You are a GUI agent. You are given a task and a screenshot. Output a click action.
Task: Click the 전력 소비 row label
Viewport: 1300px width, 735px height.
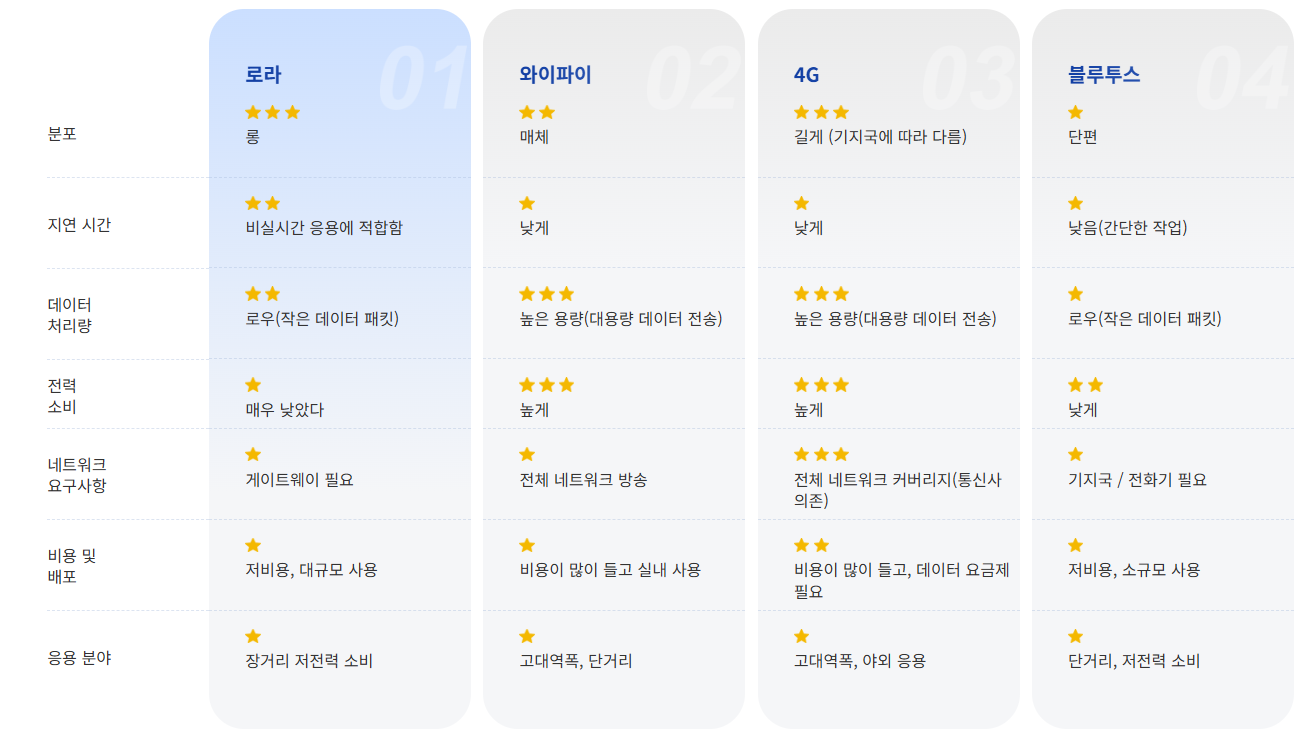(x=62, y=396)
